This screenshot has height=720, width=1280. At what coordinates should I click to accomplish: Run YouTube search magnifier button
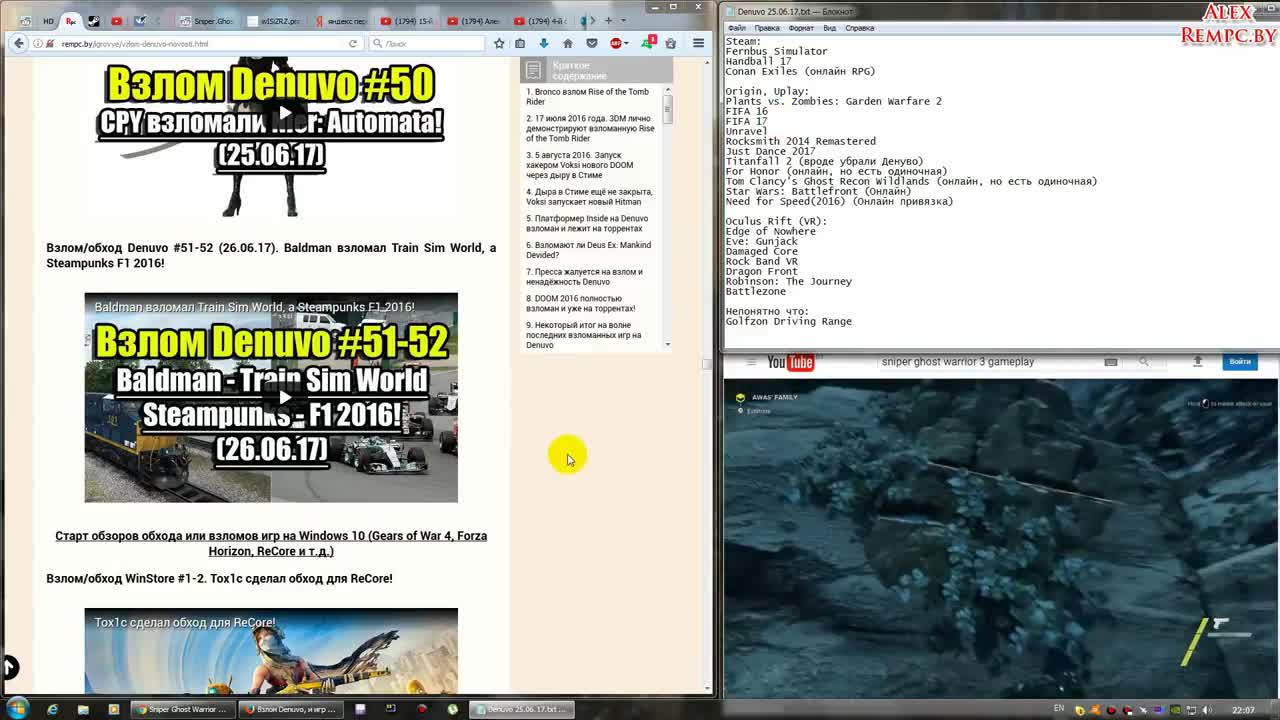(x=1143, y=362)
